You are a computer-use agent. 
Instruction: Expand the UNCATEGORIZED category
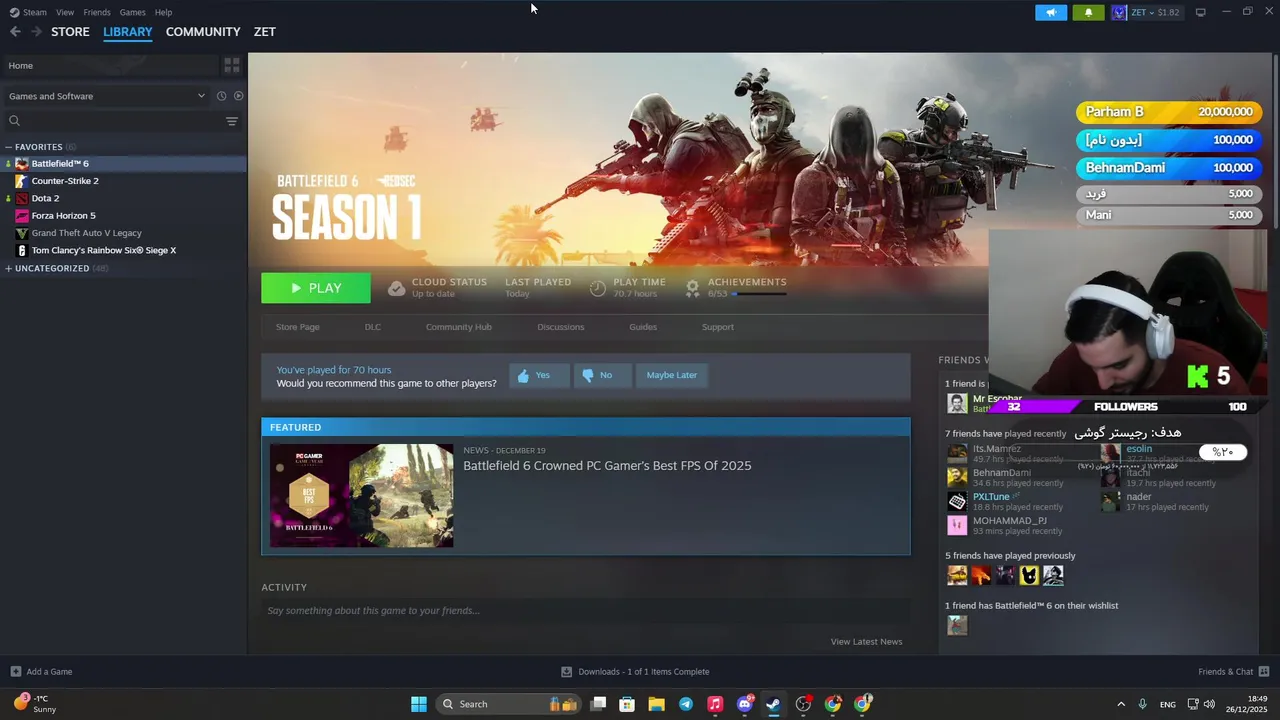coord(8,268)
